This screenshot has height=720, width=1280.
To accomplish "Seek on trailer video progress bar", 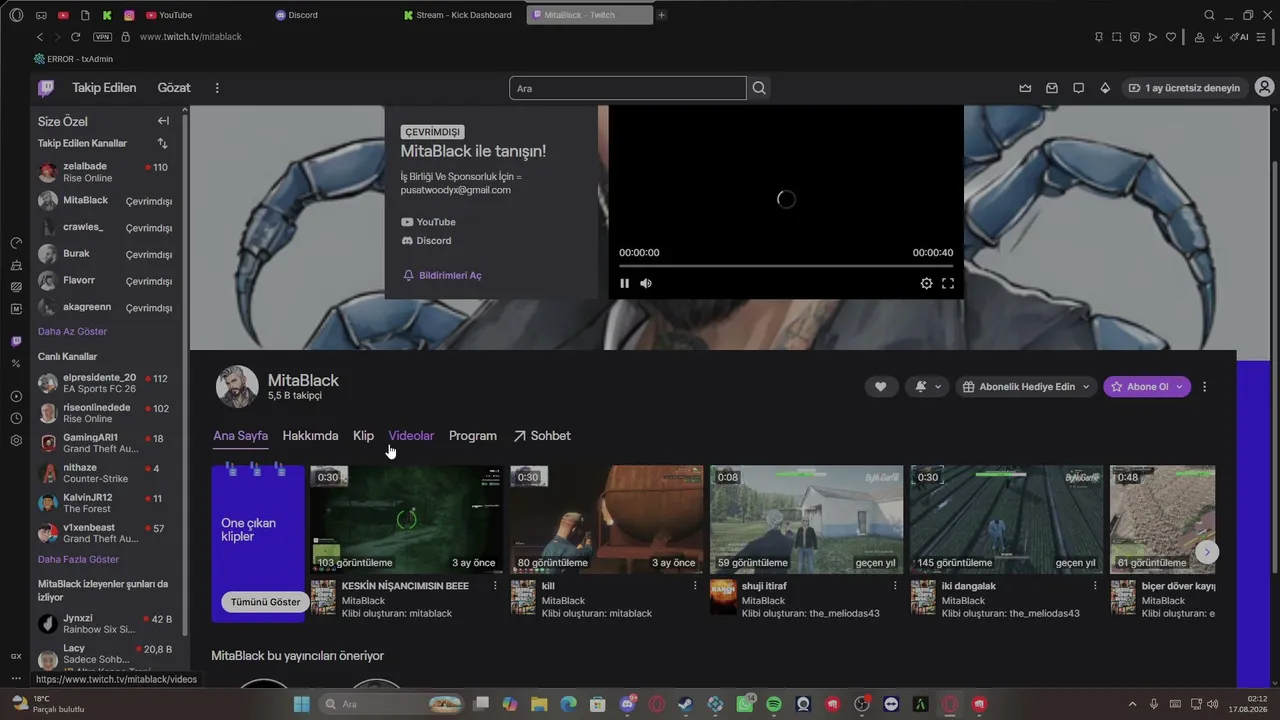I will [786, 266].
